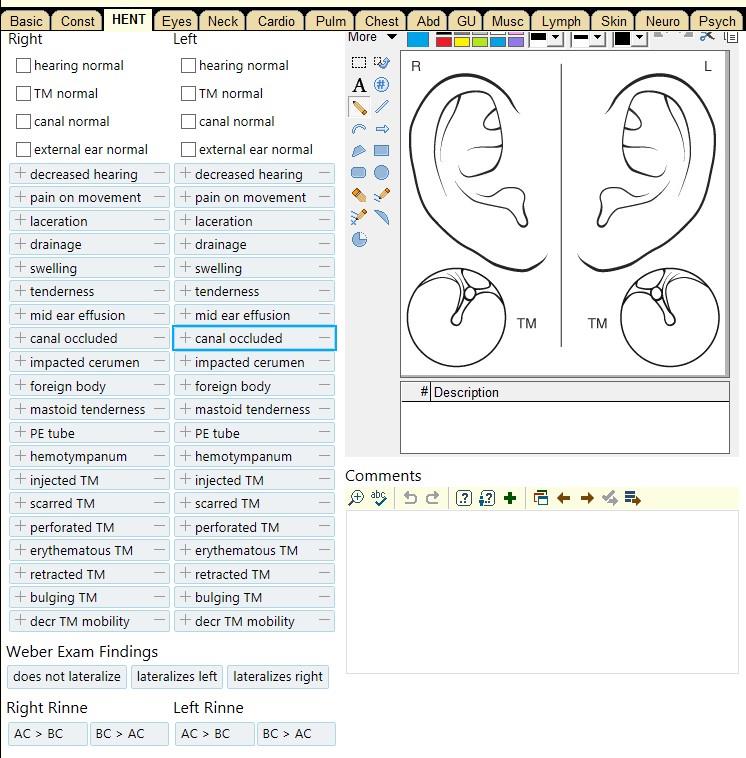
Task: Click inside the Comments text area
Action: point(542,590)
